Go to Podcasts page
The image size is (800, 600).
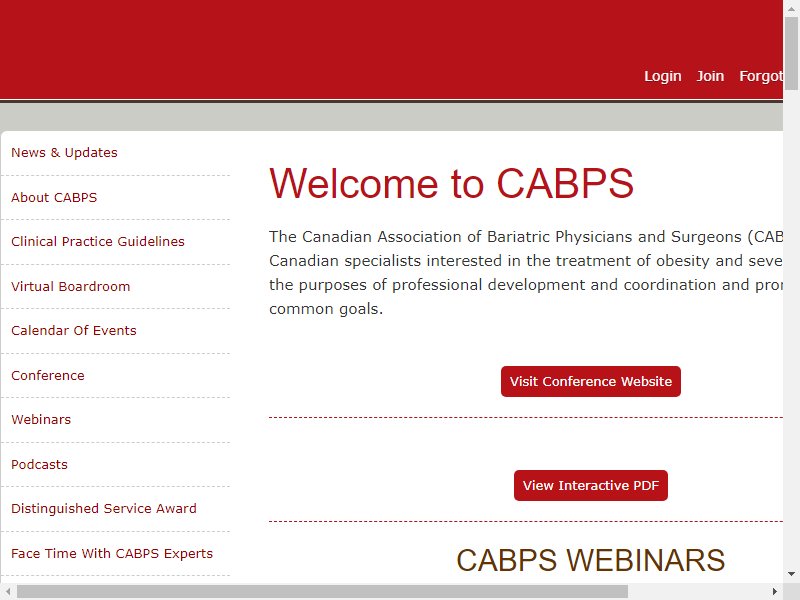(39, 464)
